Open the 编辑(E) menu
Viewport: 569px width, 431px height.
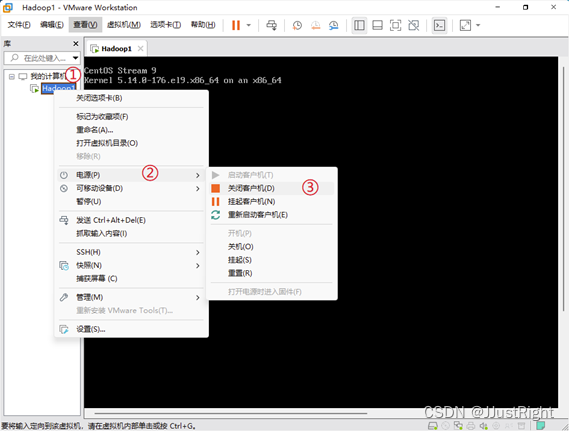point(52,25)
